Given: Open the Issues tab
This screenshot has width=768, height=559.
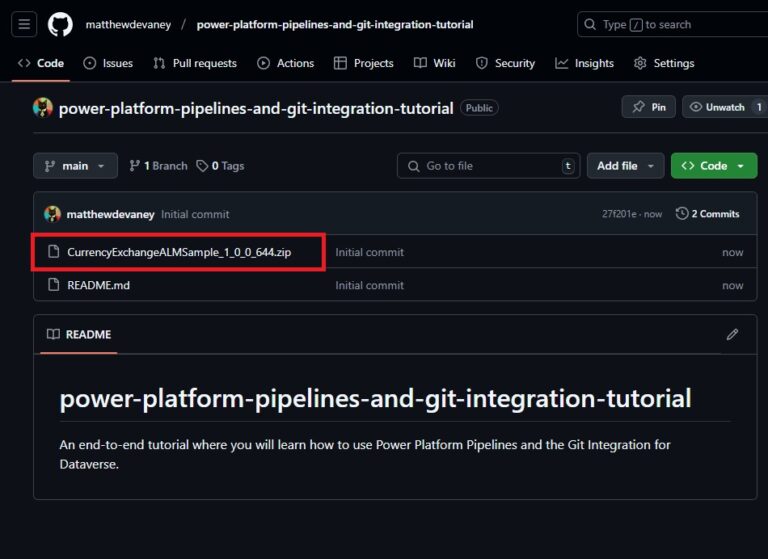Looking at the screenshot, I should 108,63.
